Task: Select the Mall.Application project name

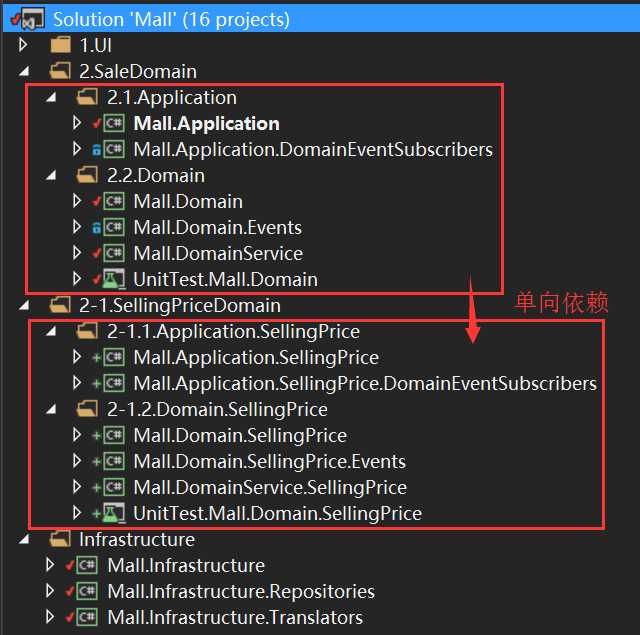Action: click(x=207, y=124)
